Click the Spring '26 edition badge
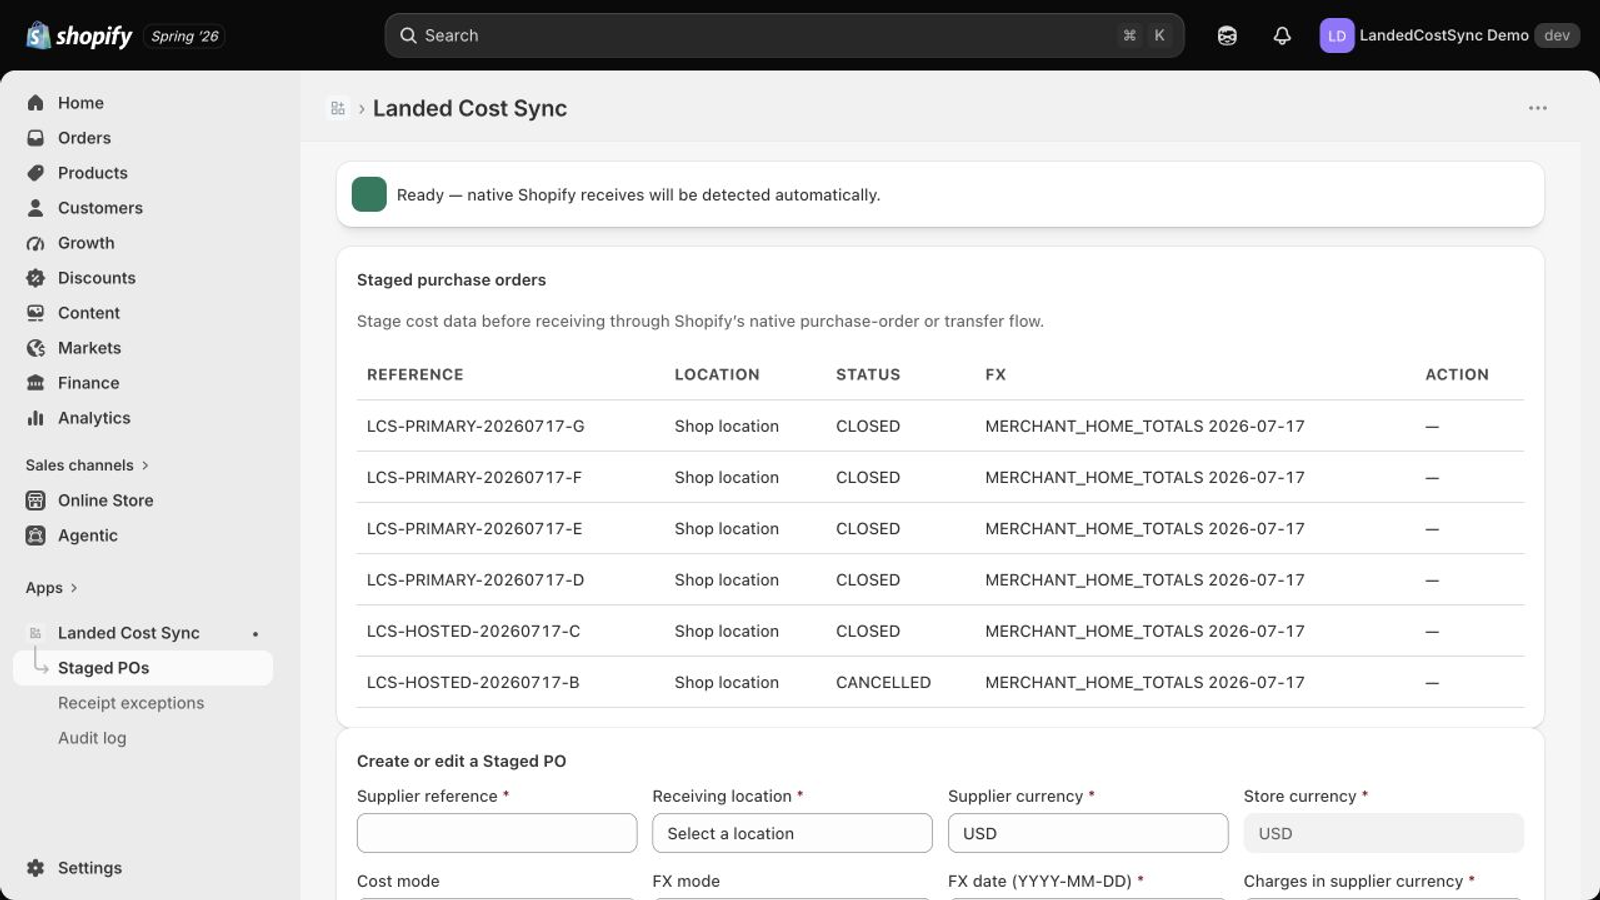 pos(185,36)
